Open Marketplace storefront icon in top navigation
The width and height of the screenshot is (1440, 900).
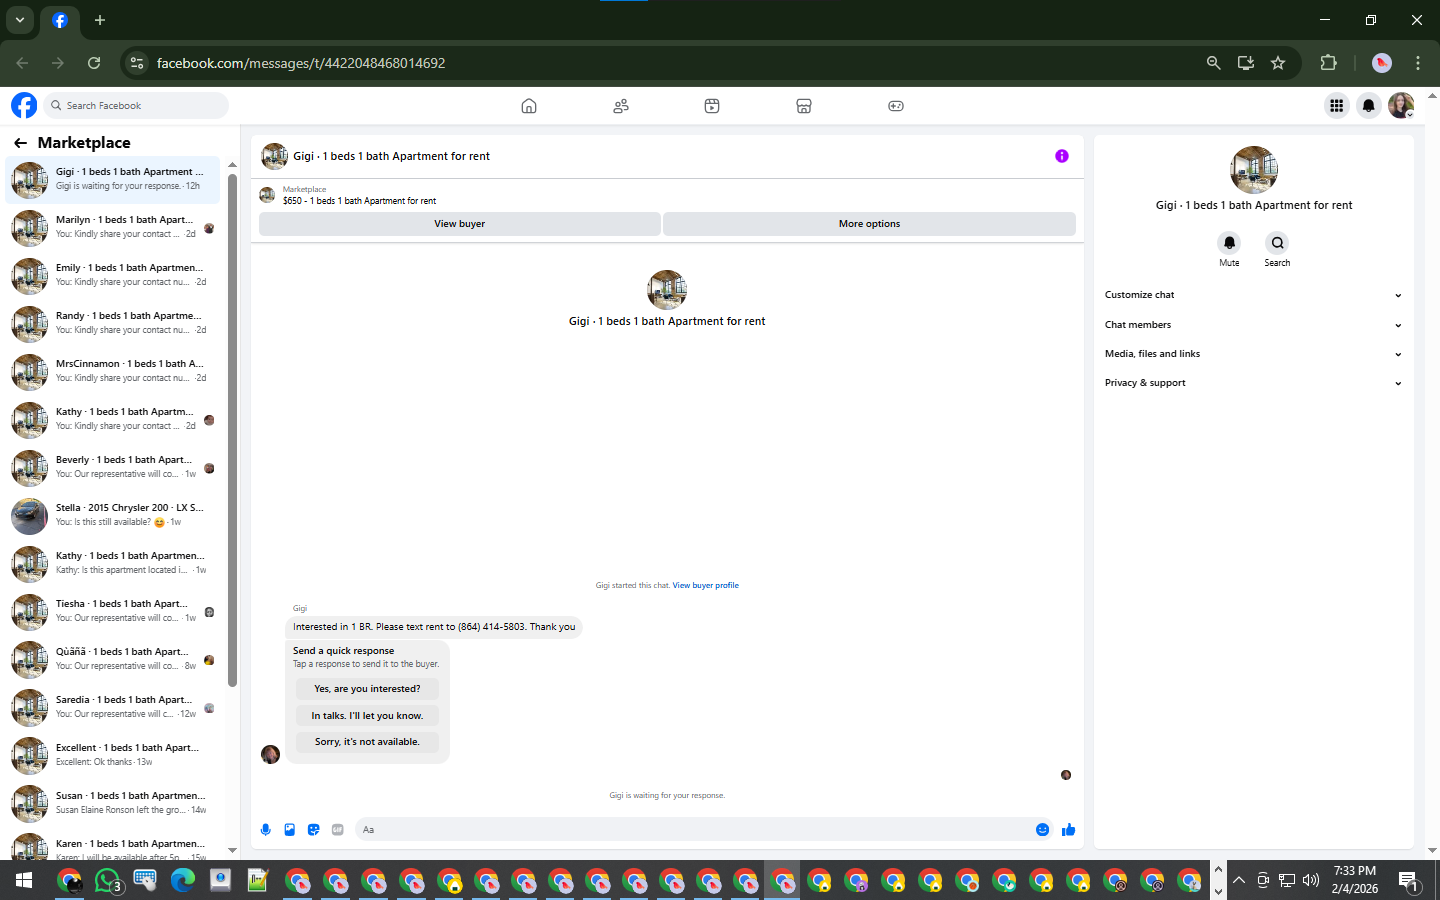coord(804,106)
